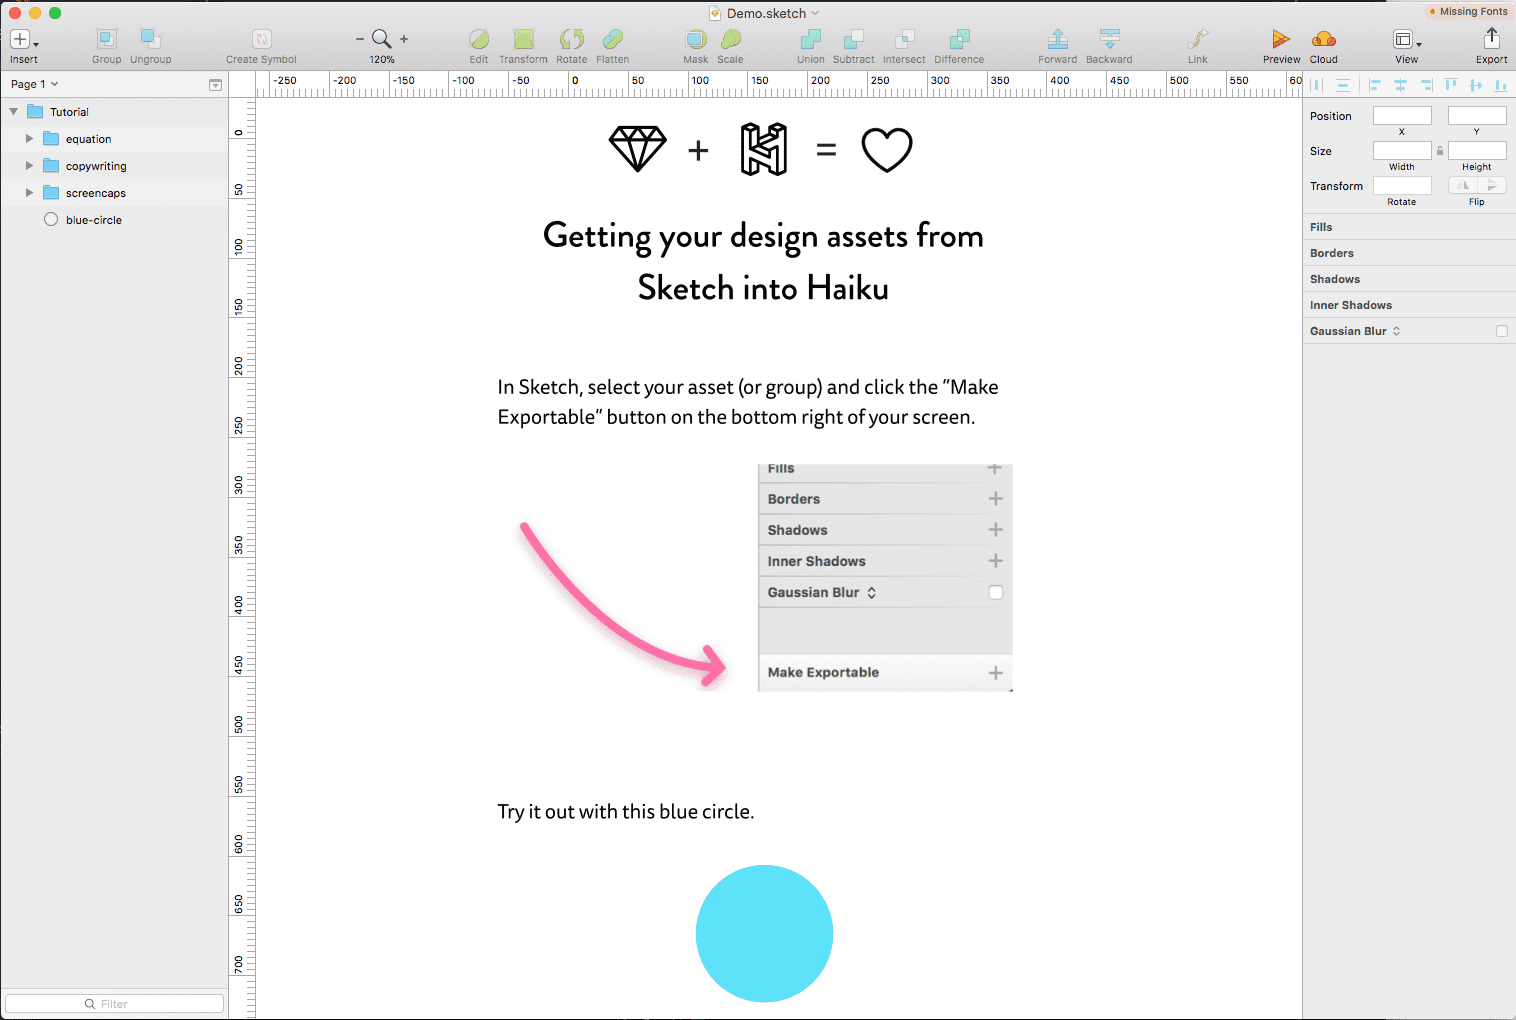Click the Flatten tool icon
The image size is (1516, 1020).
pyautogui.click(x=613, y=39)
